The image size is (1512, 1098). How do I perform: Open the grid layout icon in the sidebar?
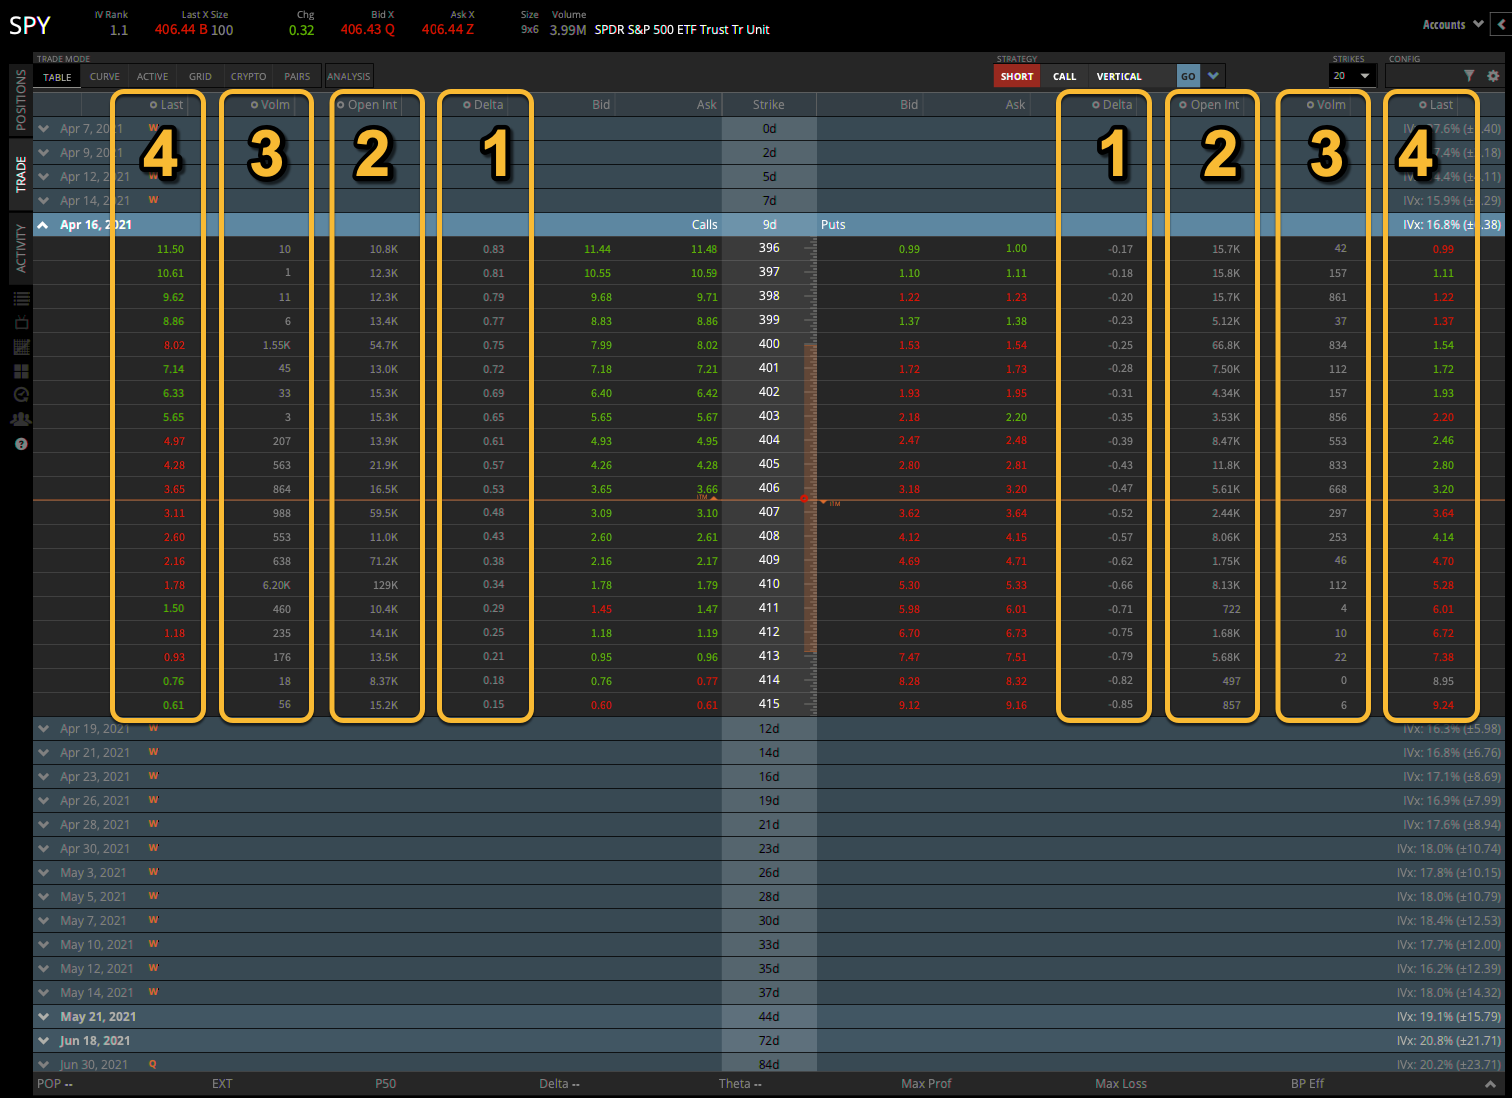[x=21, y=370]
